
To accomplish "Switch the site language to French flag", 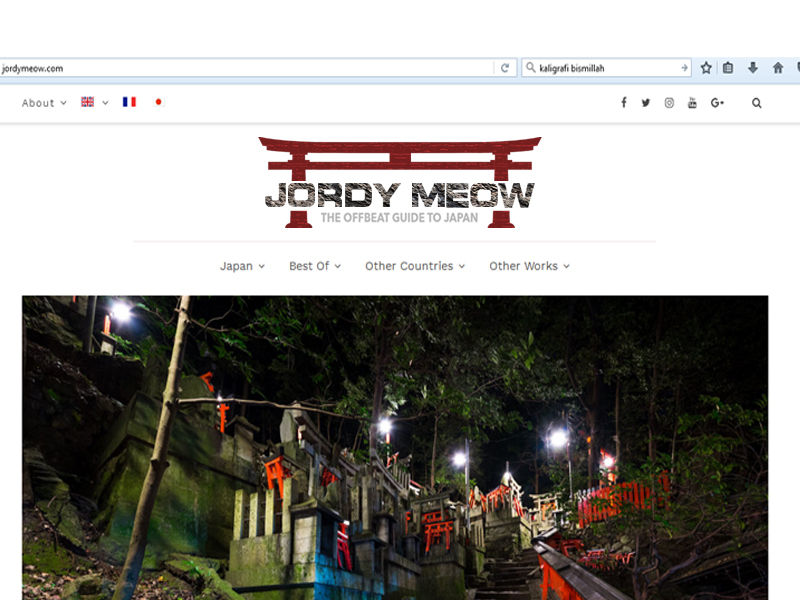I will tap(129, 102).
